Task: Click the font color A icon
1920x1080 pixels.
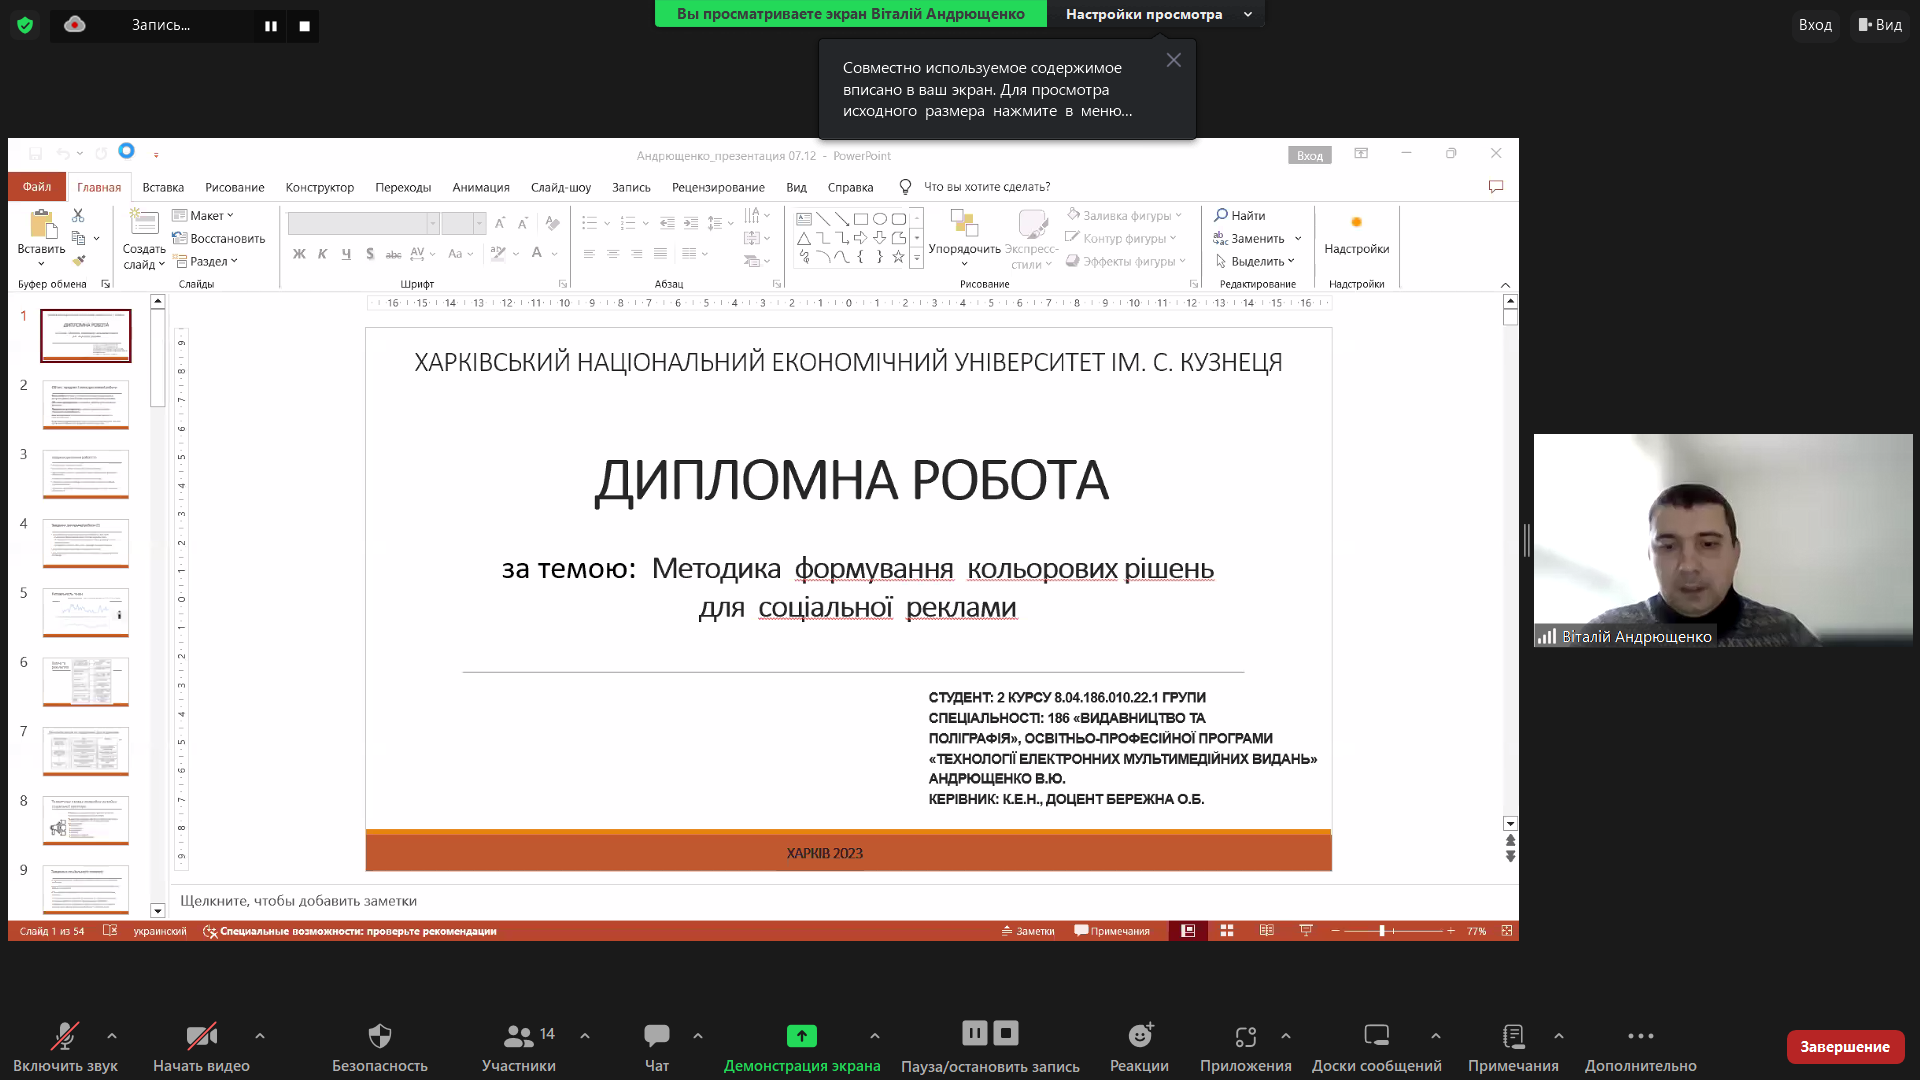Action: click(x=537, y=253)
